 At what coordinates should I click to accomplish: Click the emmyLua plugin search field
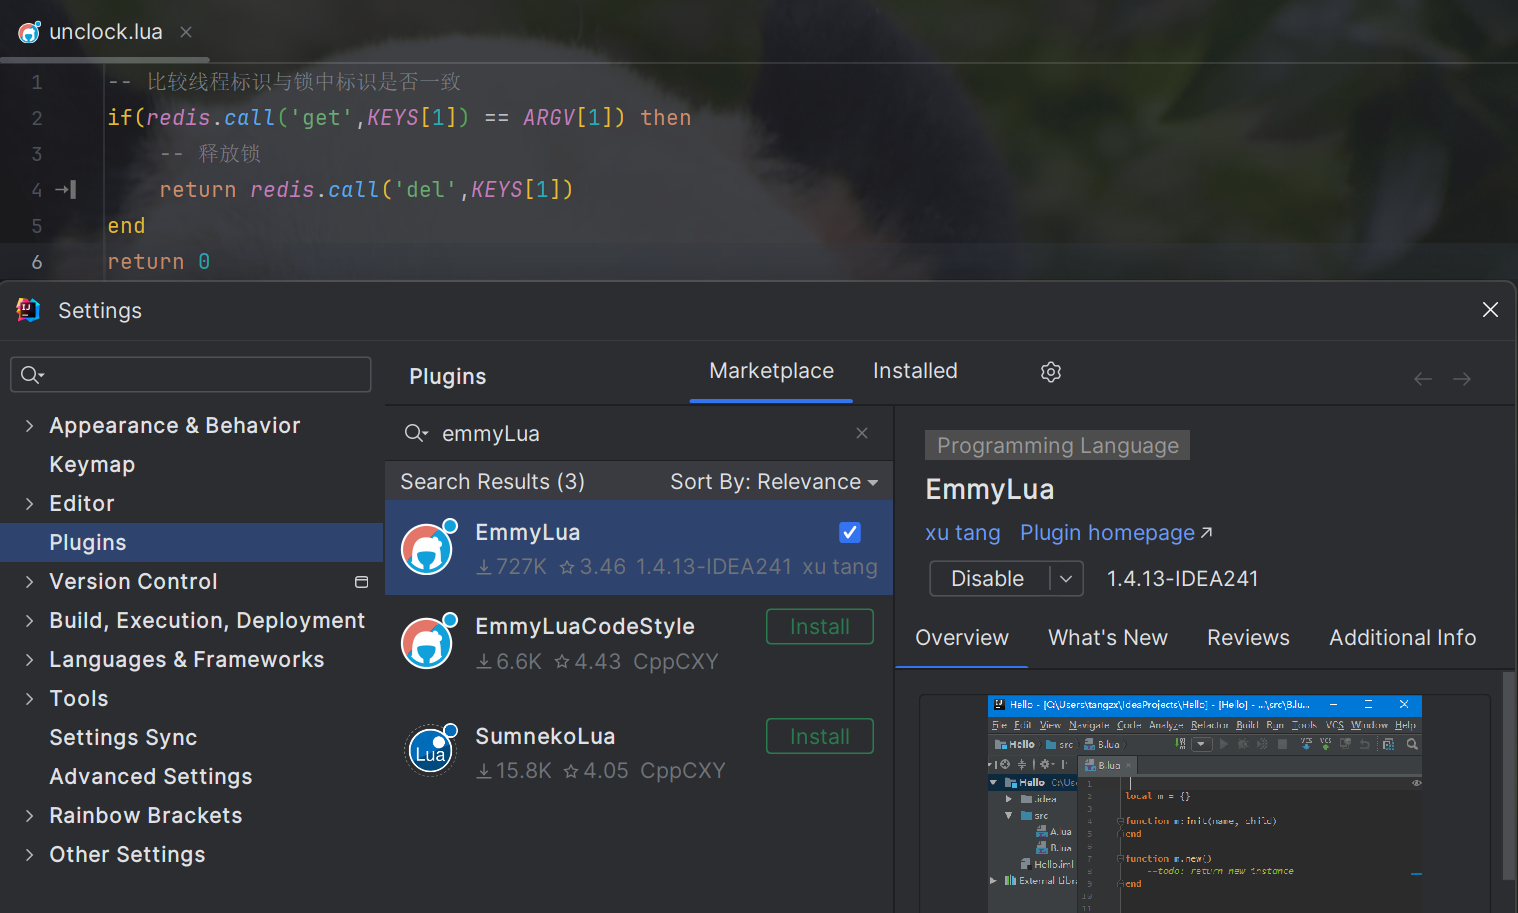(640, 433)
